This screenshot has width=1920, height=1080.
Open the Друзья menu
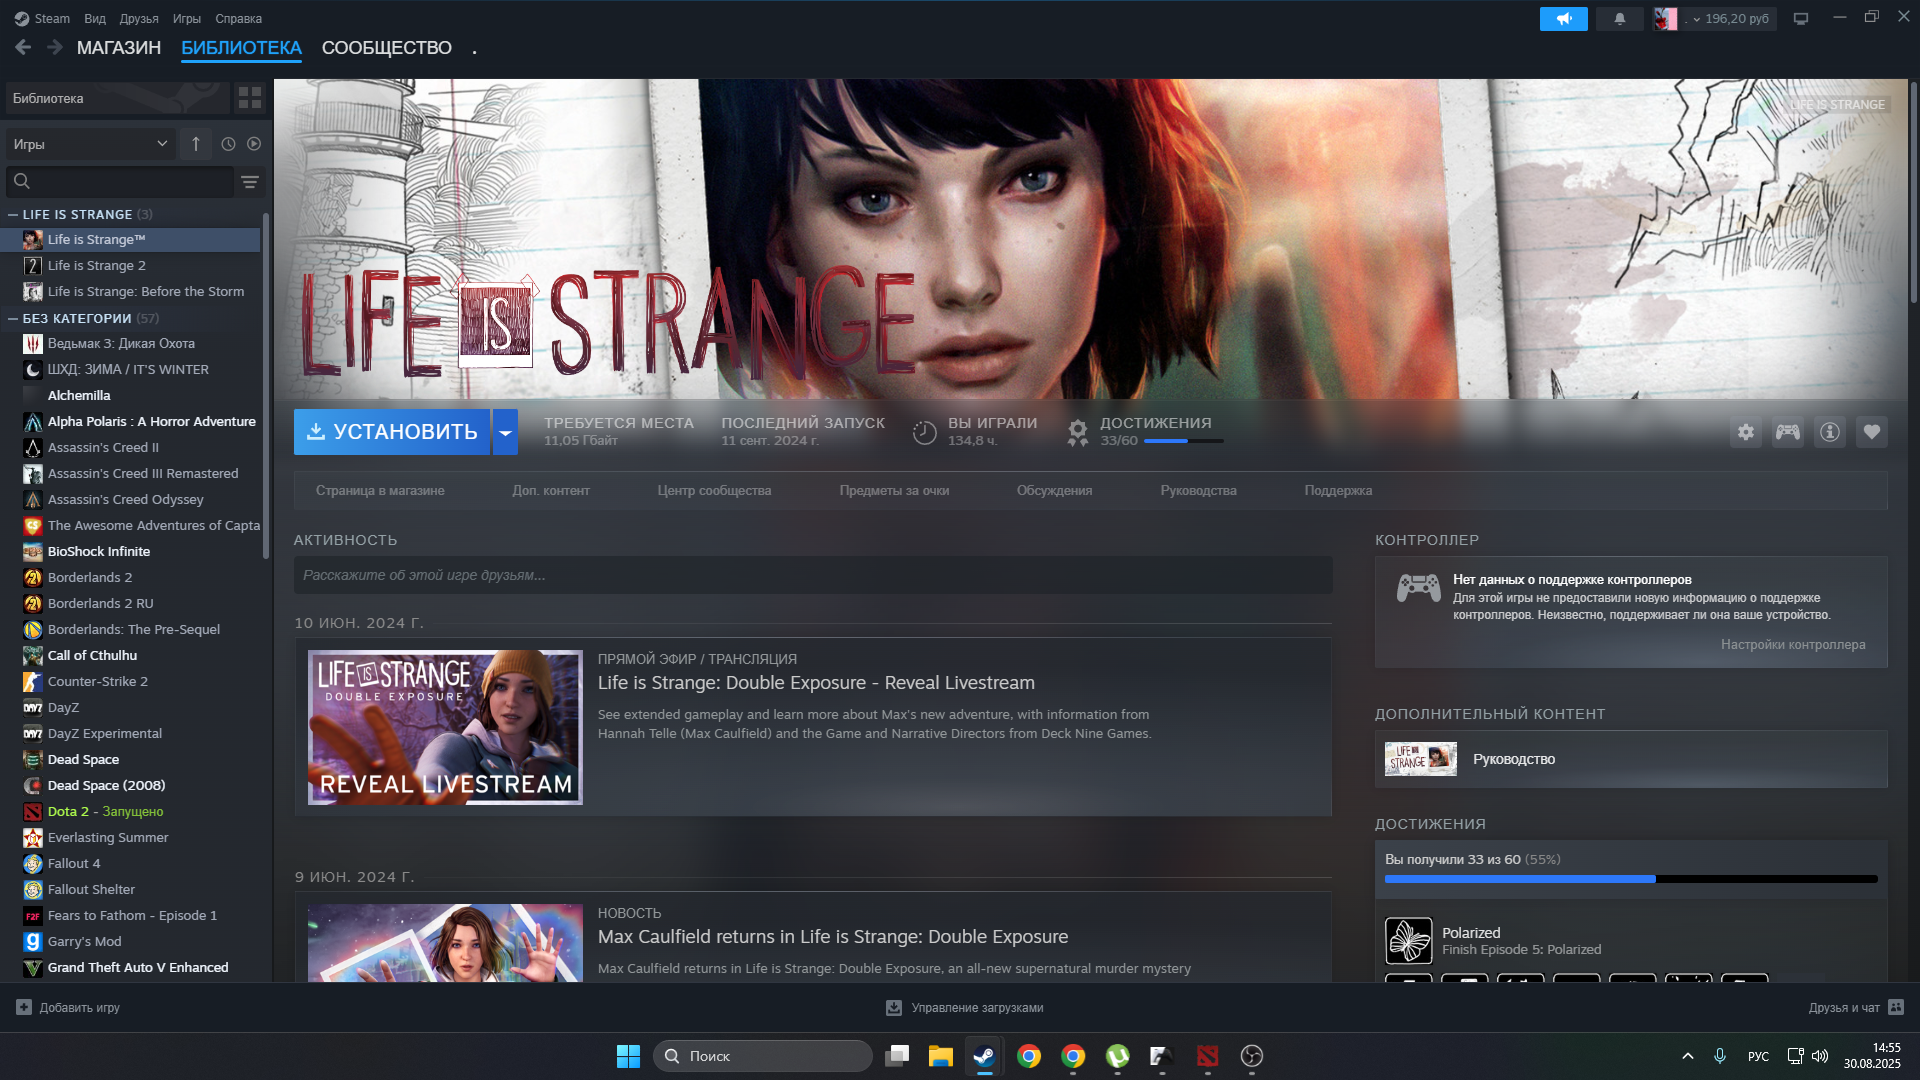tap(138, 18)
